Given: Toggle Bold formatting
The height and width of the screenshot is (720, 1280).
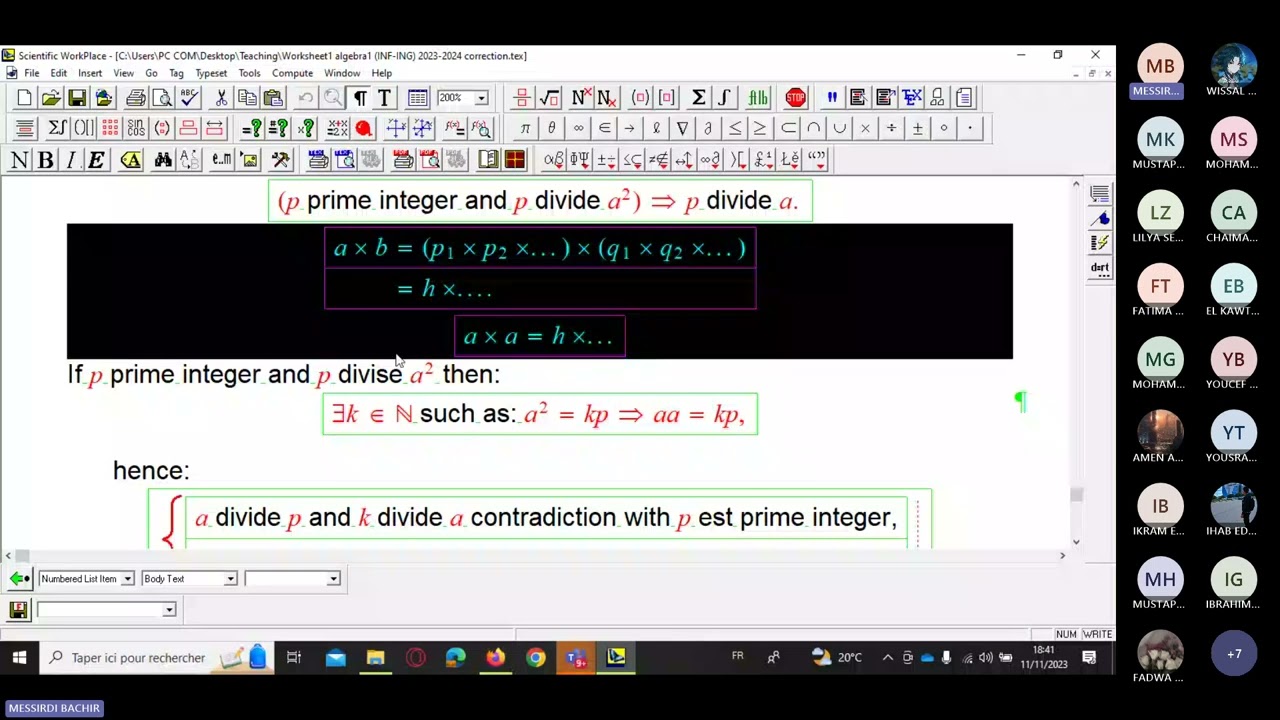Looking at the screenshot, I should point(45,160).
